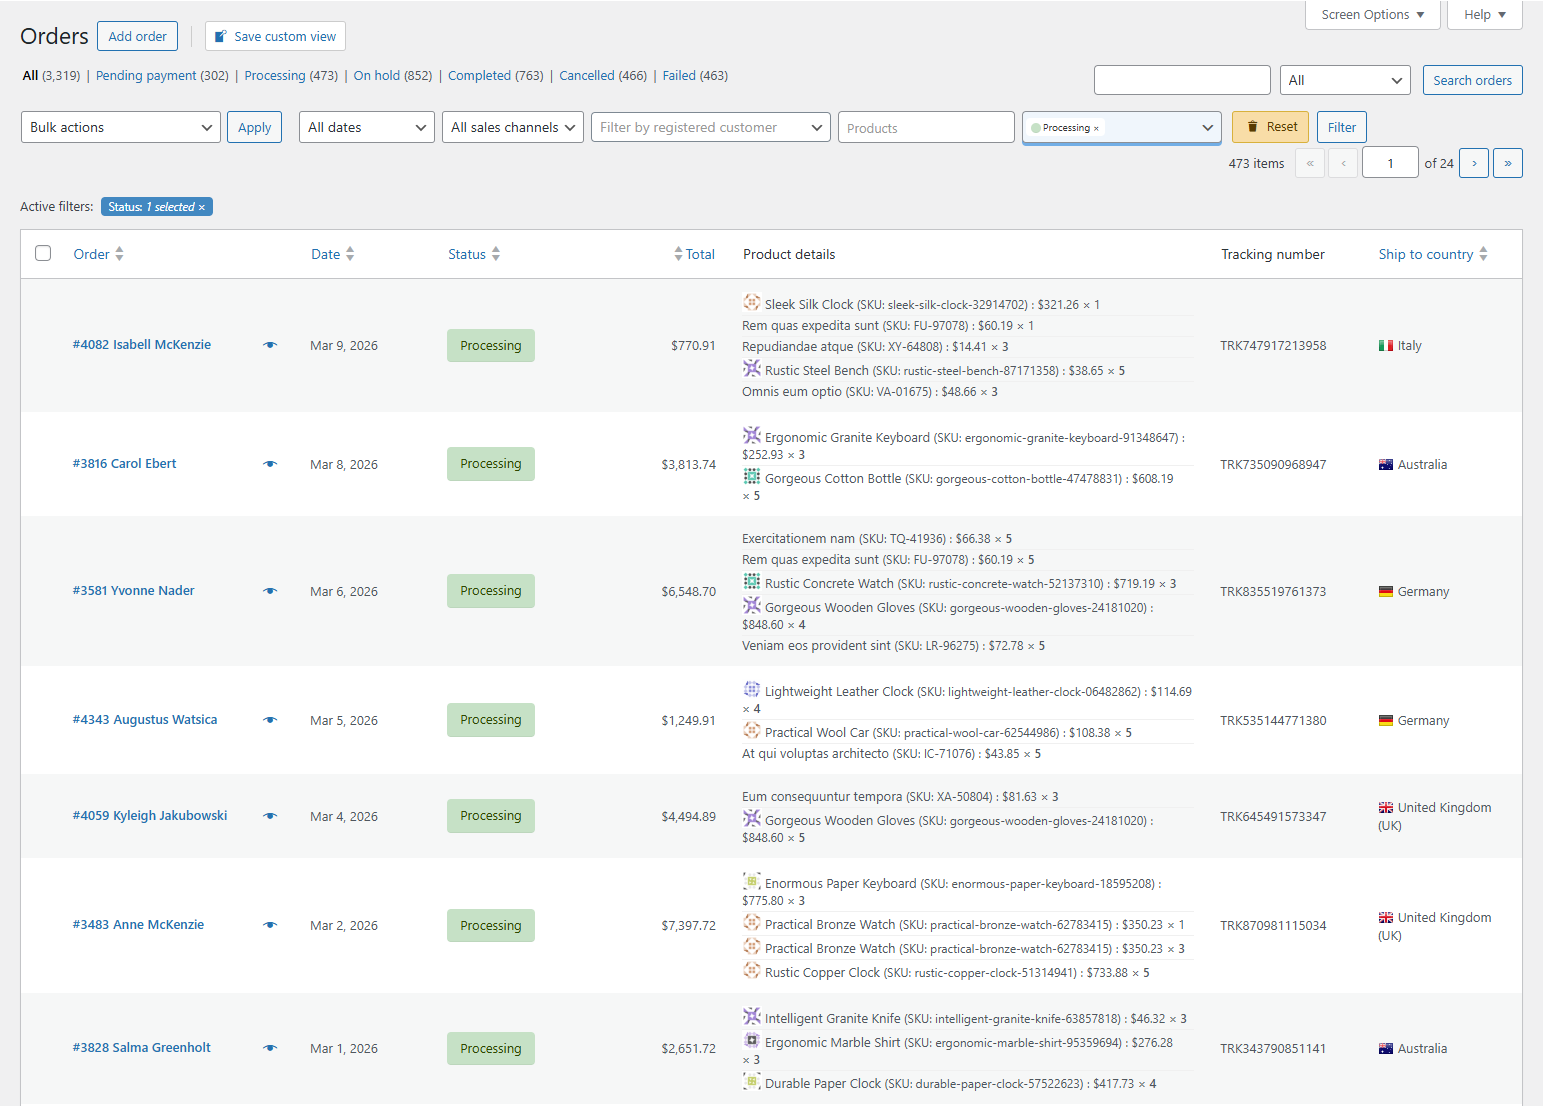The height and width of the screenshot is (1106, 1543).
Task: Jump to last page of orders
Action: coord(1508,163)
